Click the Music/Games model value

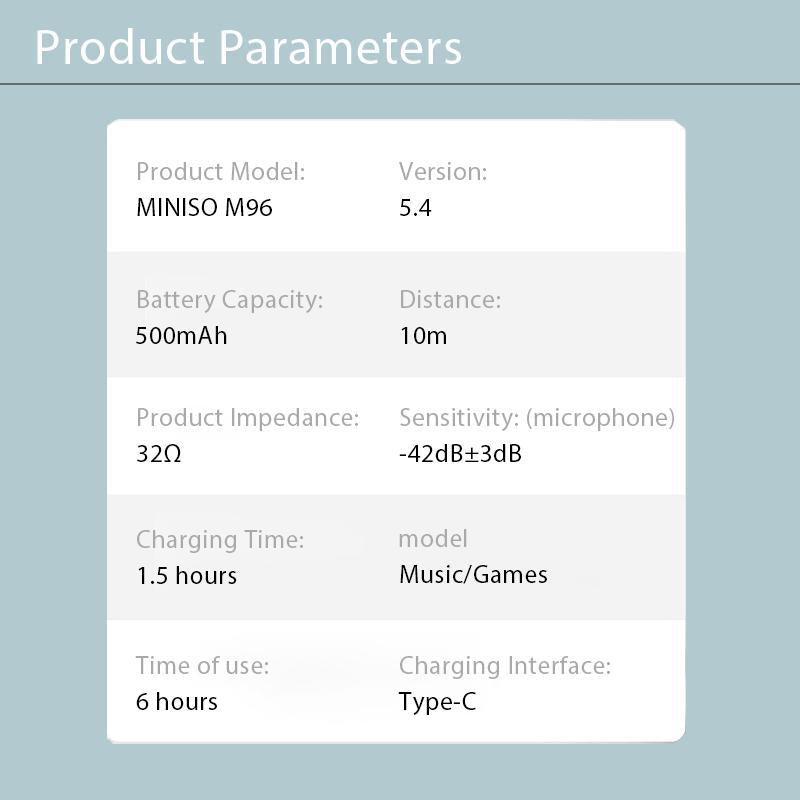(473, 574)
